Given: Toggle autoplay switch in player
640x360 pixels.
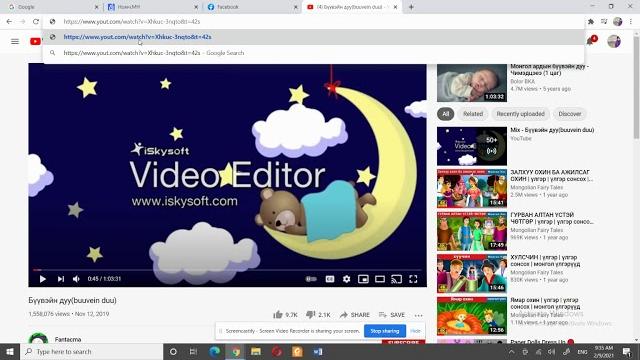Looking at the screenshot, I should coord(311,279).
